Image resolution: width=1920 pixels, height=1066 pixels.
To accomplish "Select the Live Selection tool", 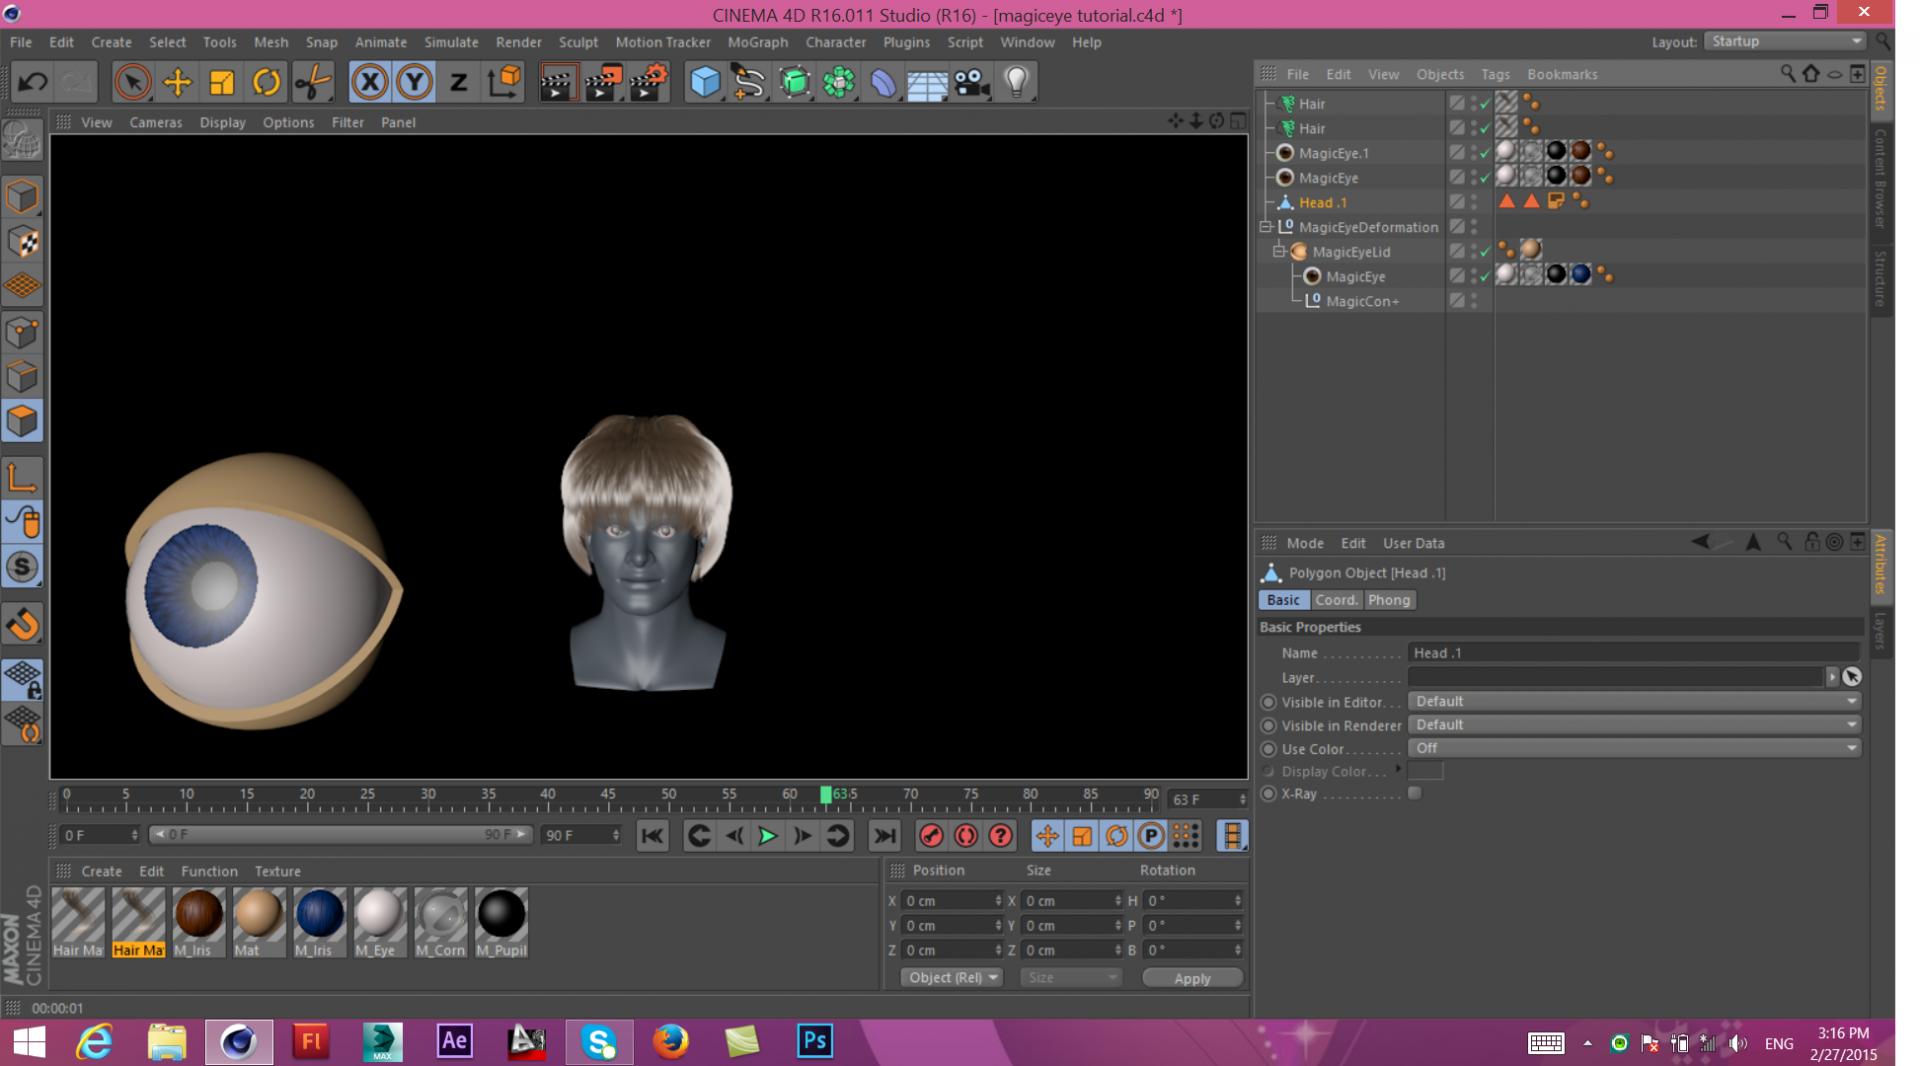I will (x=132, y=82).
